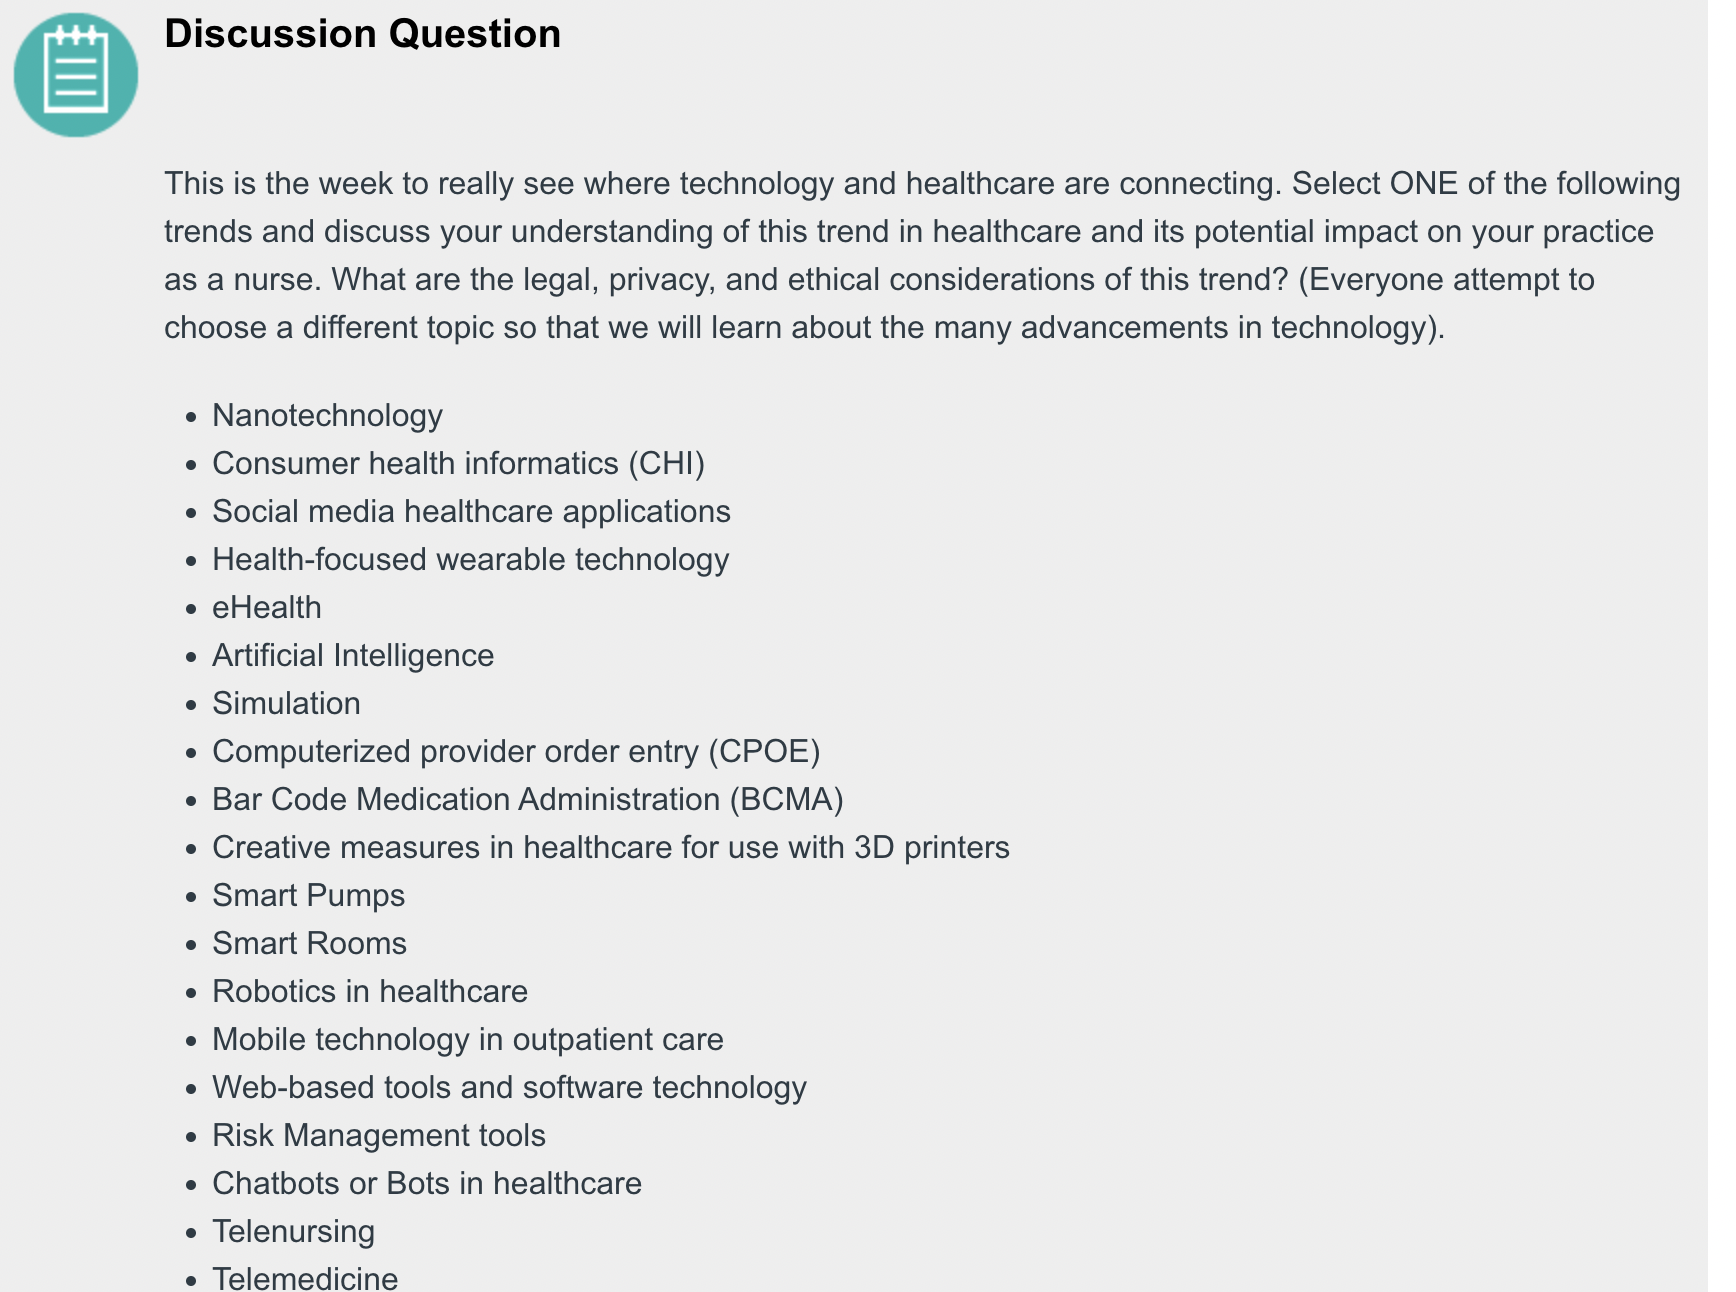
Task: Select Web-based tools and software technology
Action: 509,1088
